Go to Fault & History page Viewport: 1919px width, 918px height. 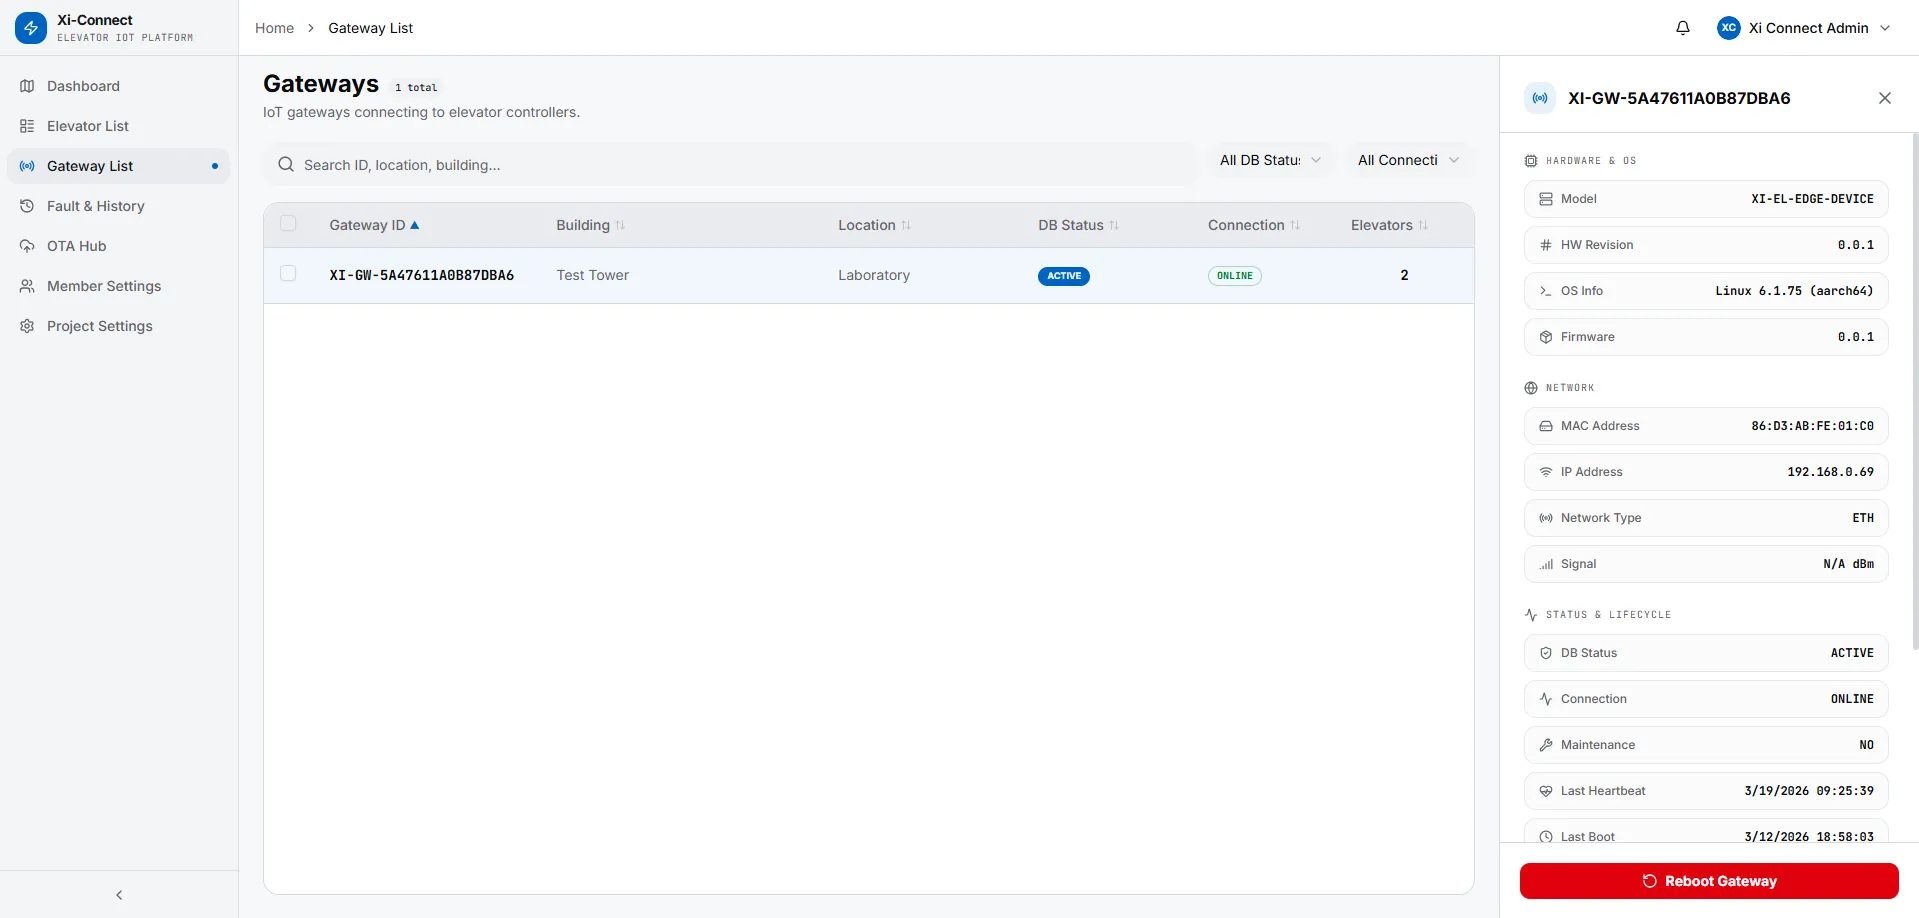click(95, 206)
